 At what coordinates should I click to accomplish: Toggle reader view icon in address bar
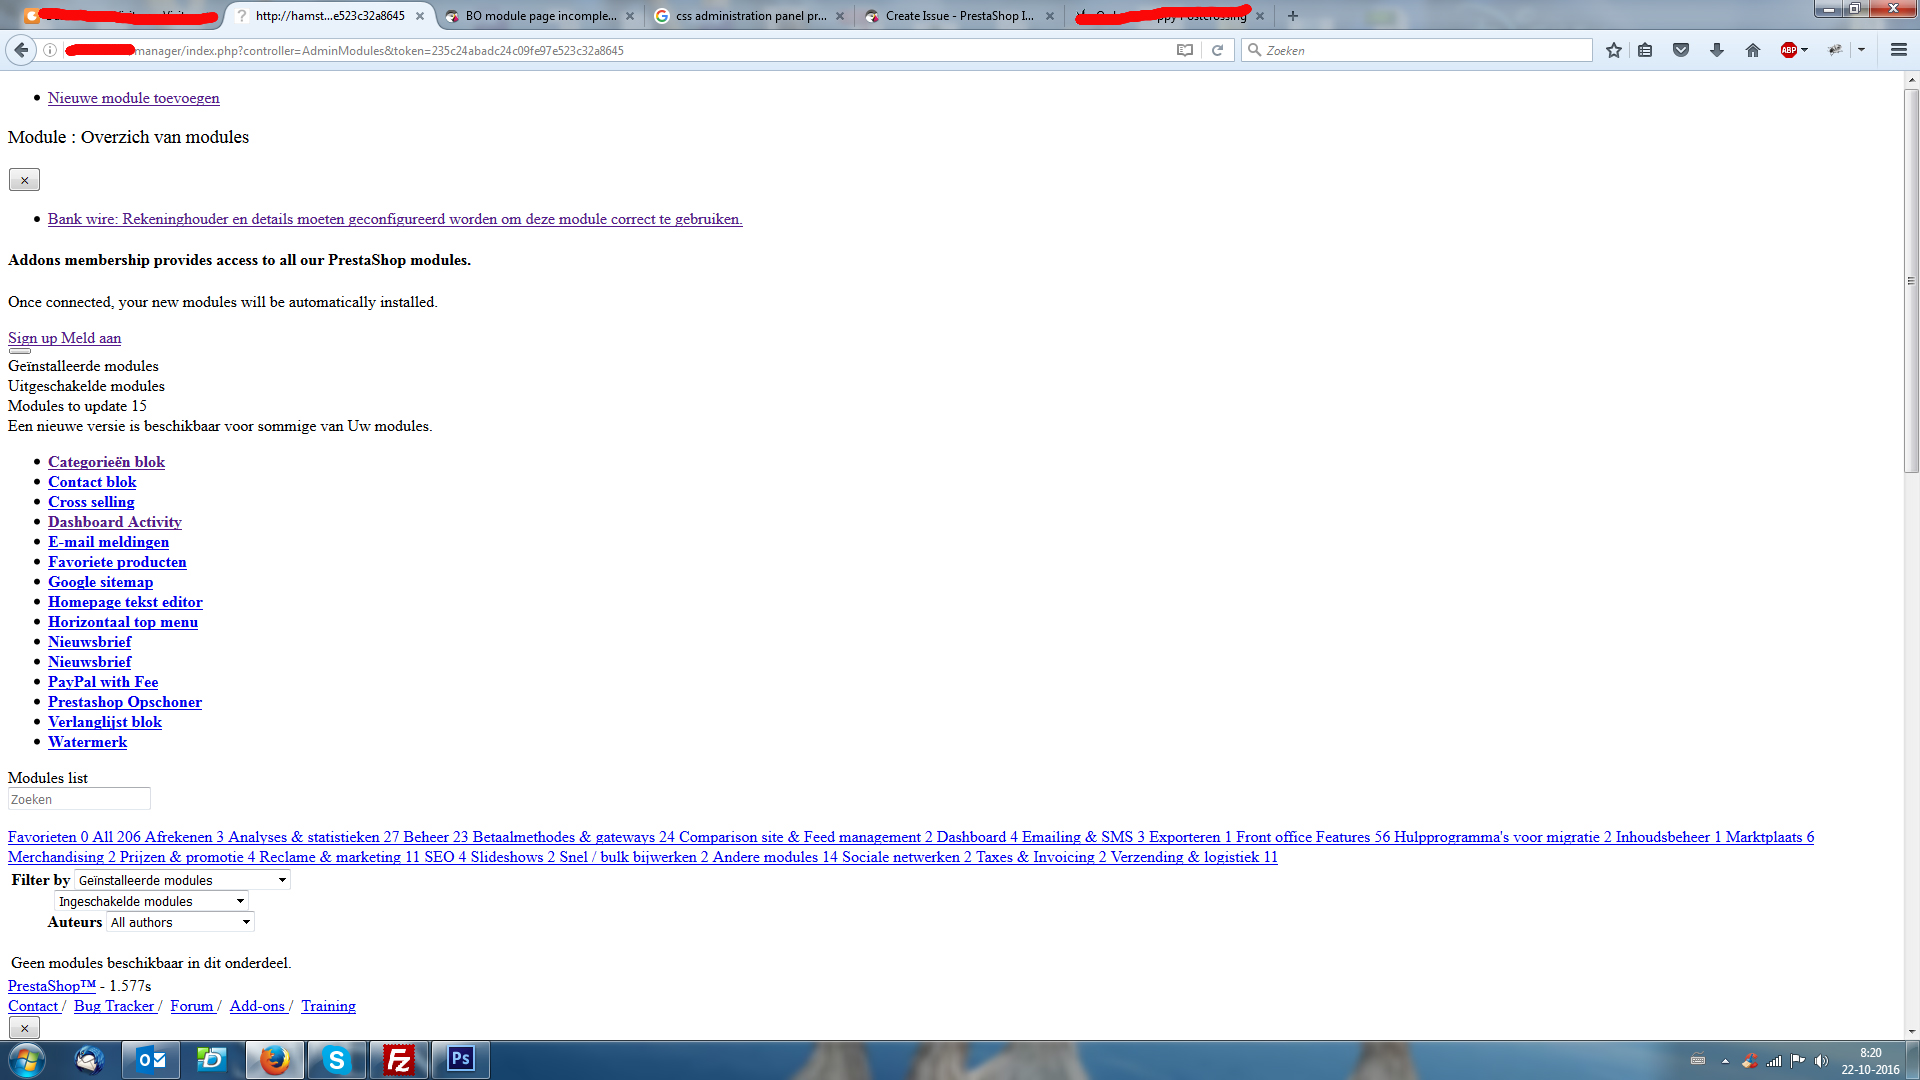coord(1185,50)
